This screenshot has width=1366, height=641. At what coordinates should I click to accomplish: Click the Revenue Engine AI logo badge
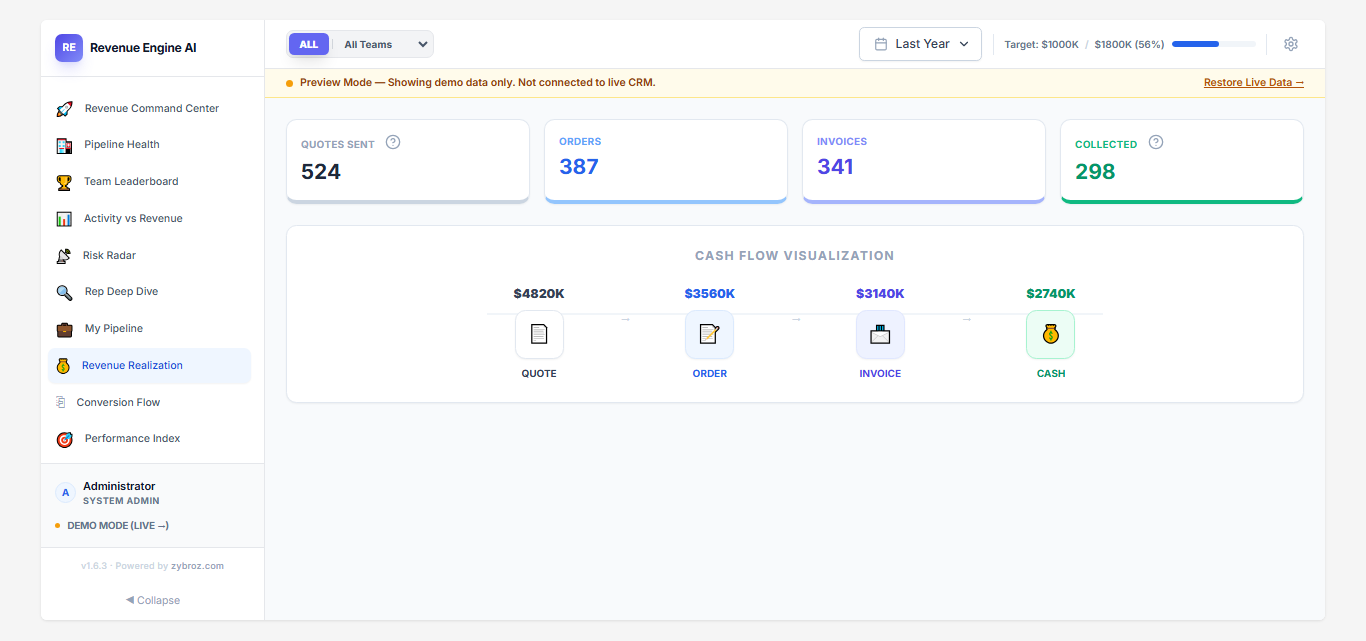point(68,47)
